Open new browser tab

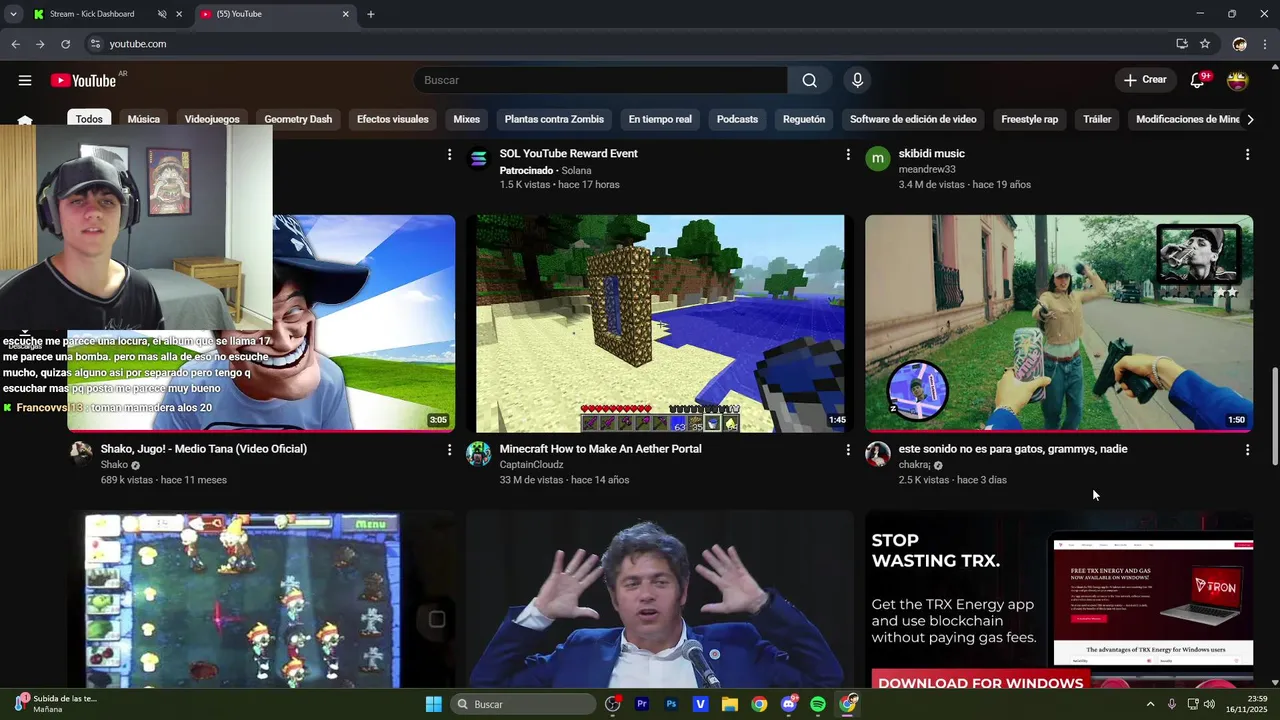tap(371, 14)
